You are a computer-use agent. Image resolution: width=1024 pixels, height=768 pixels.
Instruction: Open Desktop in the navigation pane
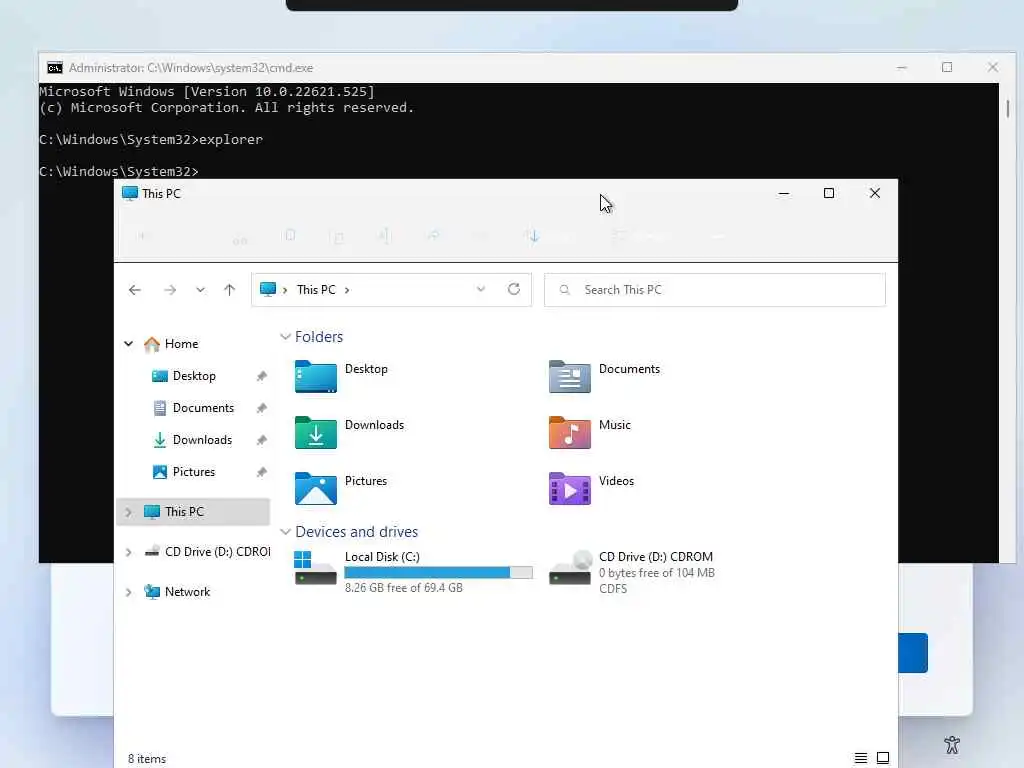[194, 376]
